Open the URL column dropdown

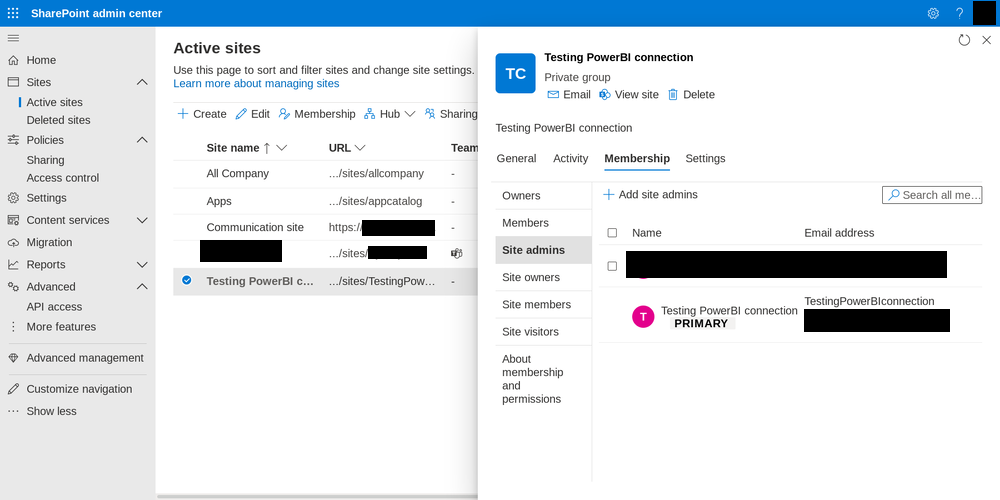(360, 148)
